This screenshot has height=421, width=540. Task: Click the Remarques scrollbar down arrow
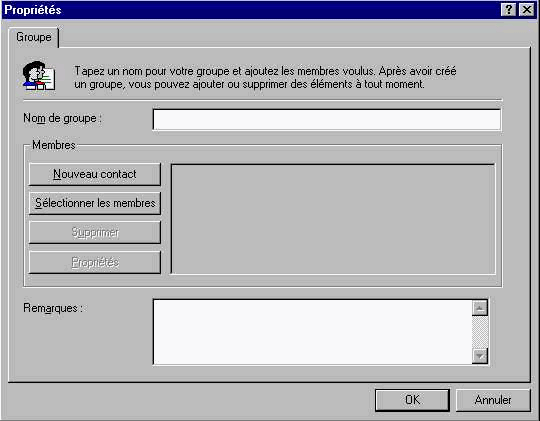pos(480,356)
